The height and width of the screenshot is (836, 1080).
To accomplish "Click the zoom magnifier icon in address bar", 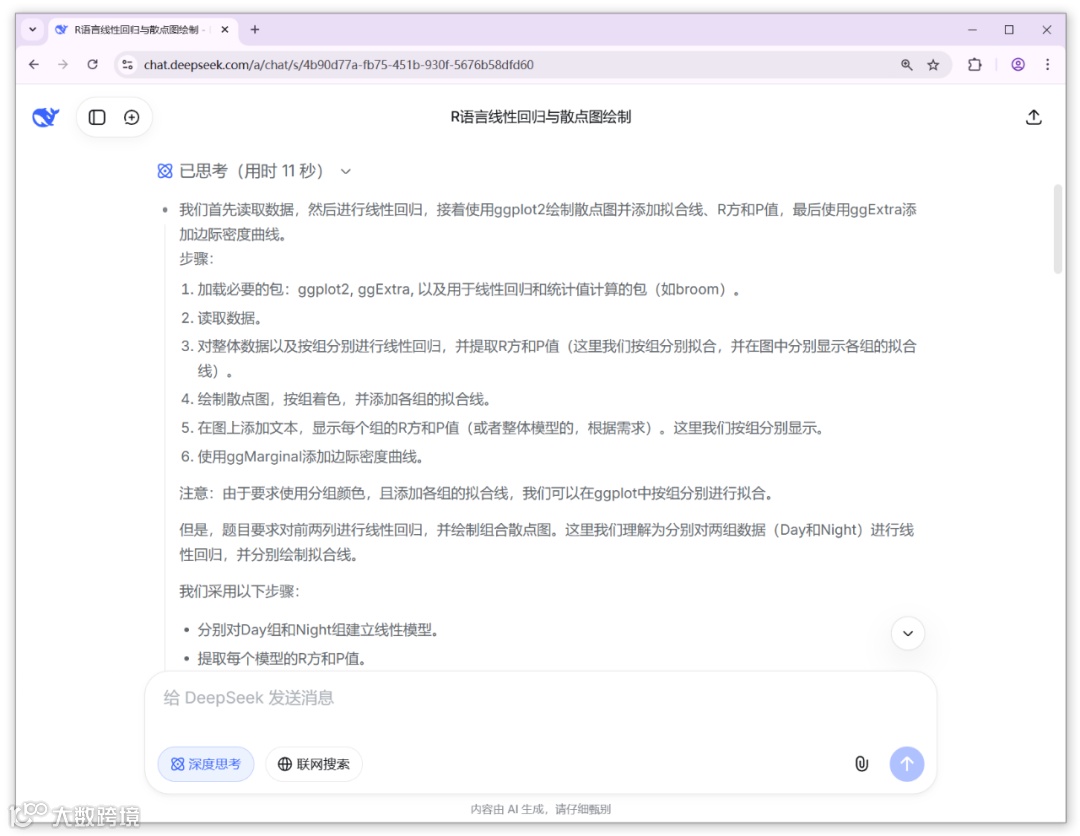I will coord(906,65).
